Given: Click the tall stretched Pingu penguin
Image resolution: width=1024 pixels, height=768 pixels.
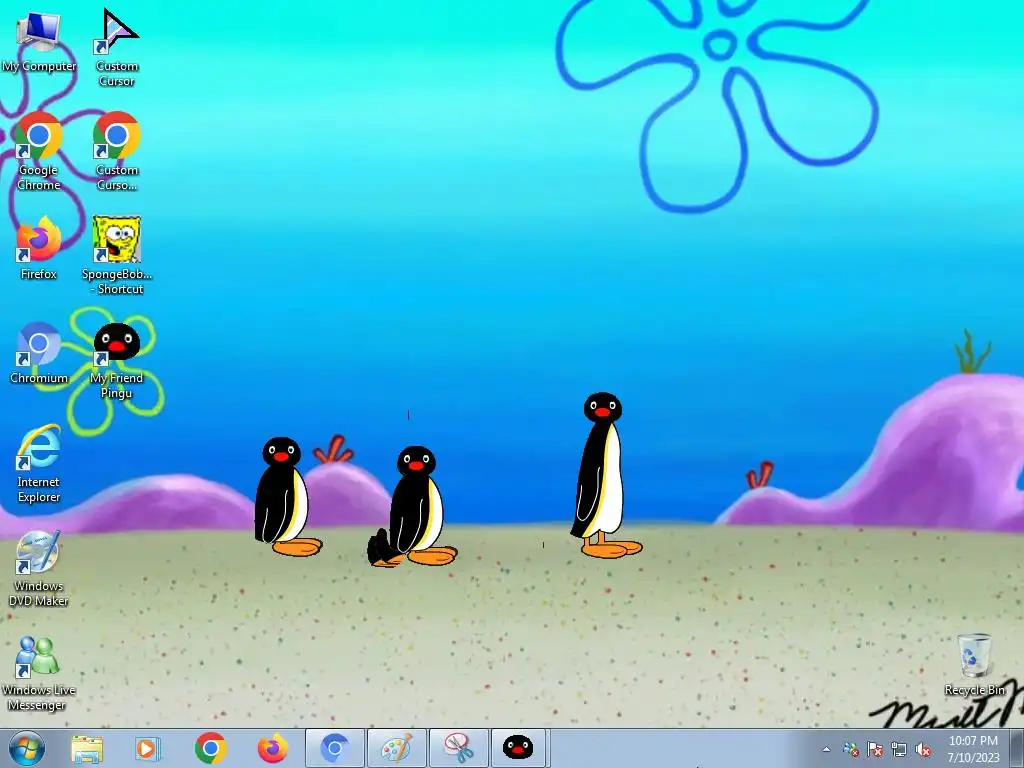Looking at the screenshot, I should coord(606,475).
